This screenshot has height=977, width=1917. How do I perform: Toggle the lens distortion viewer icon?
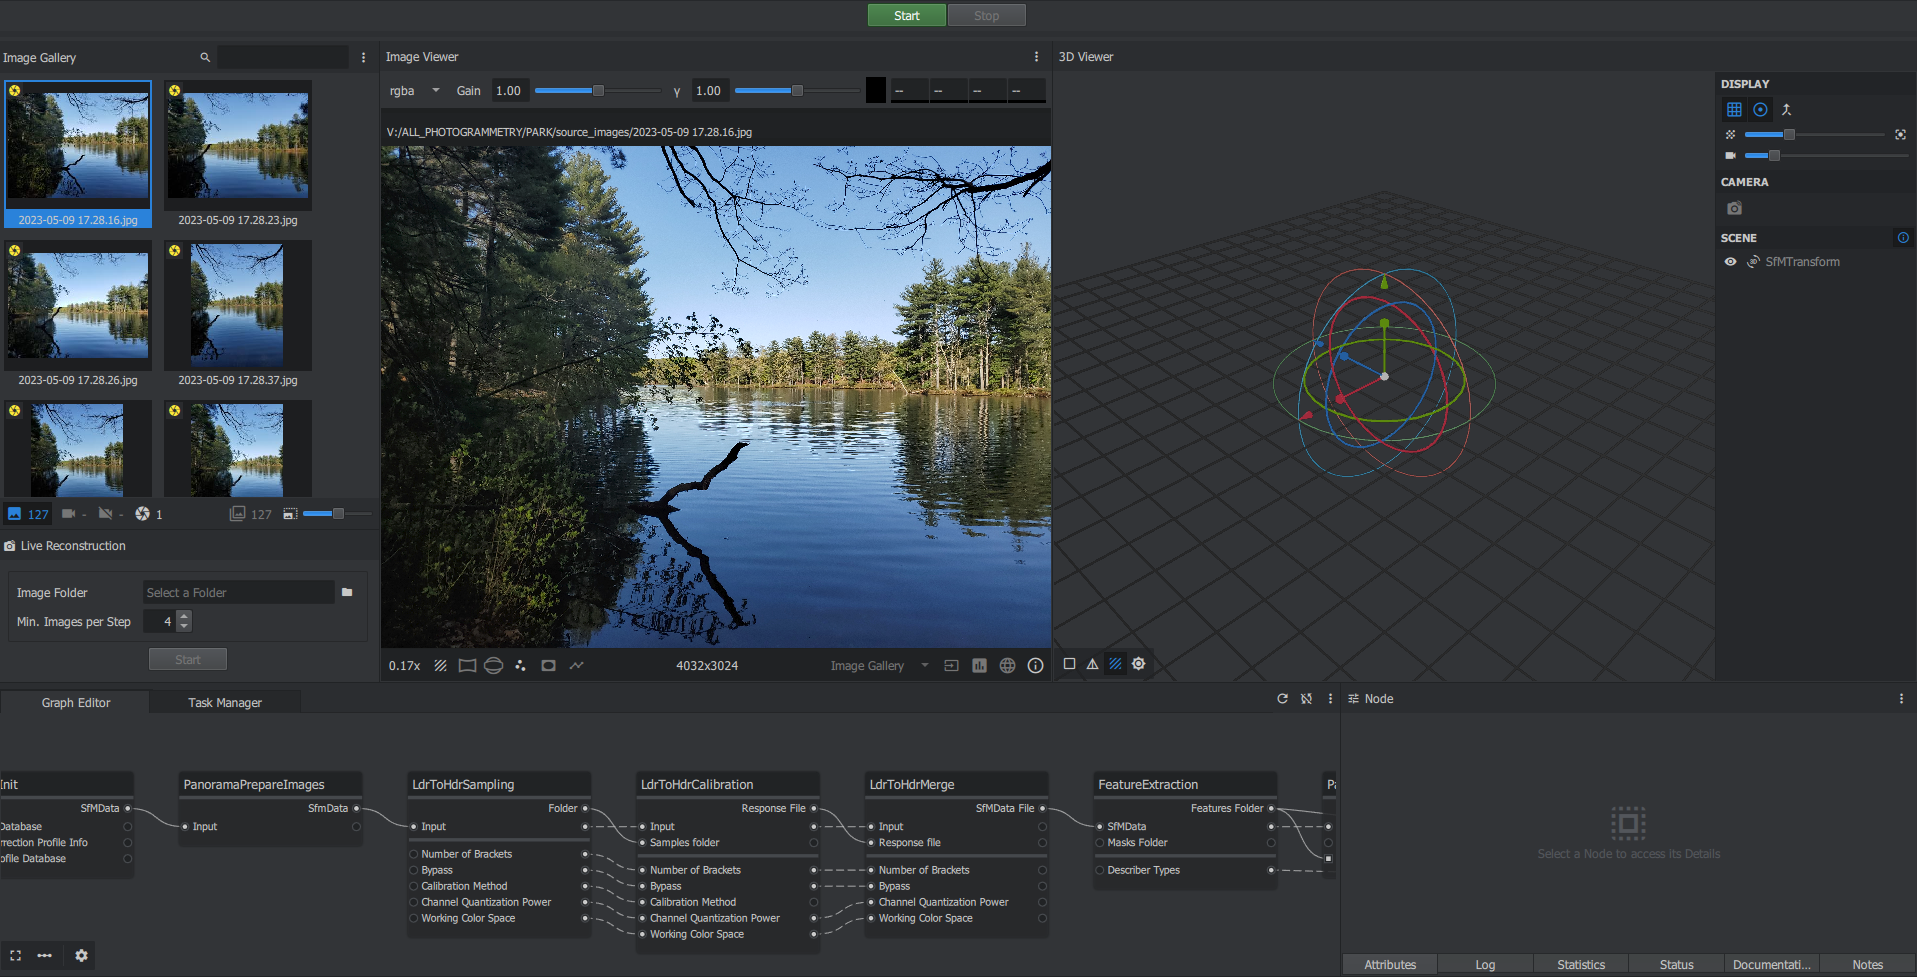point(467,666)
